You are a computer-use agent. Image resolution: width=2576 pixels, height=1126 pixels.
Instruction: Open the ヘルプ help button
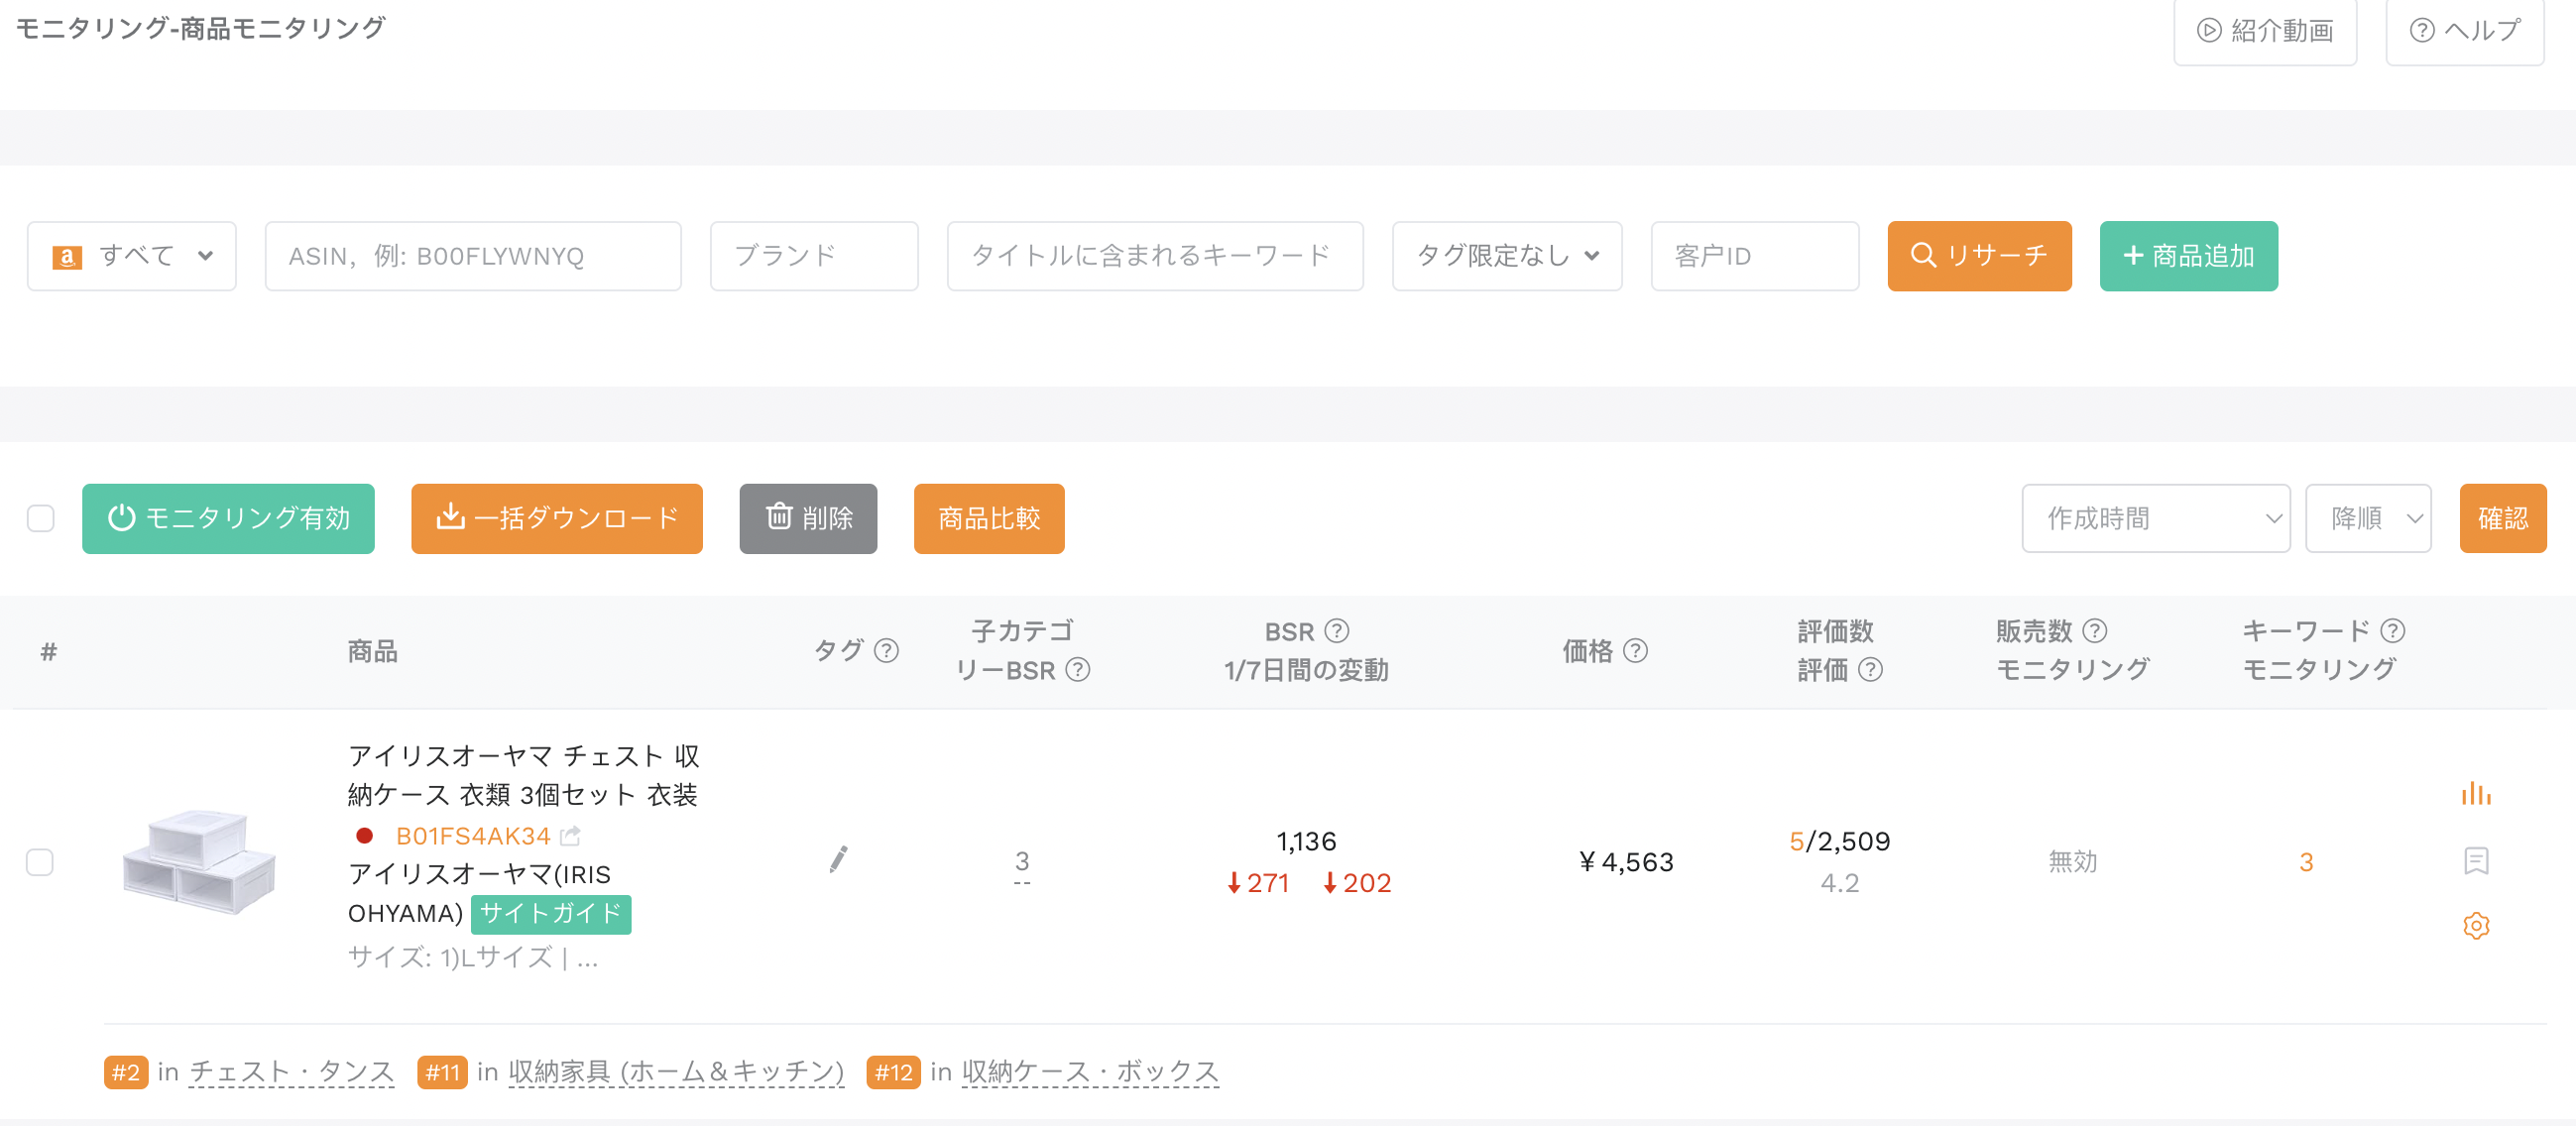2465,31
